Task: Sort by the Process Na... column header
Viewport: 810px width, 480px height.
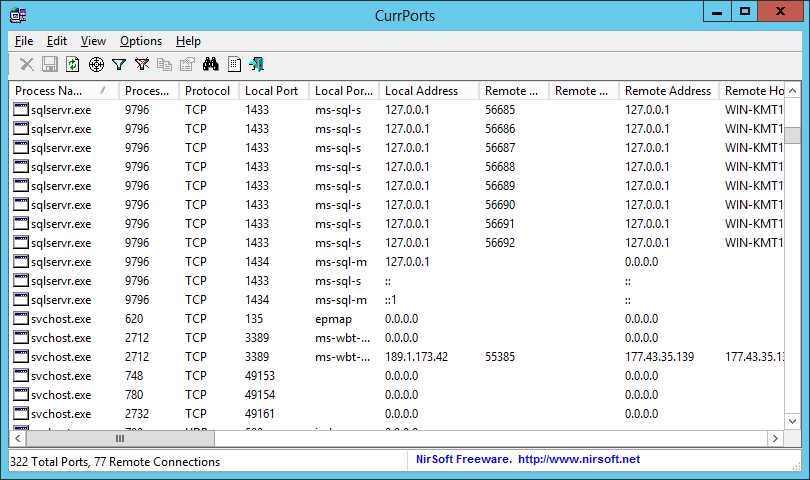Action: (64, 90)
